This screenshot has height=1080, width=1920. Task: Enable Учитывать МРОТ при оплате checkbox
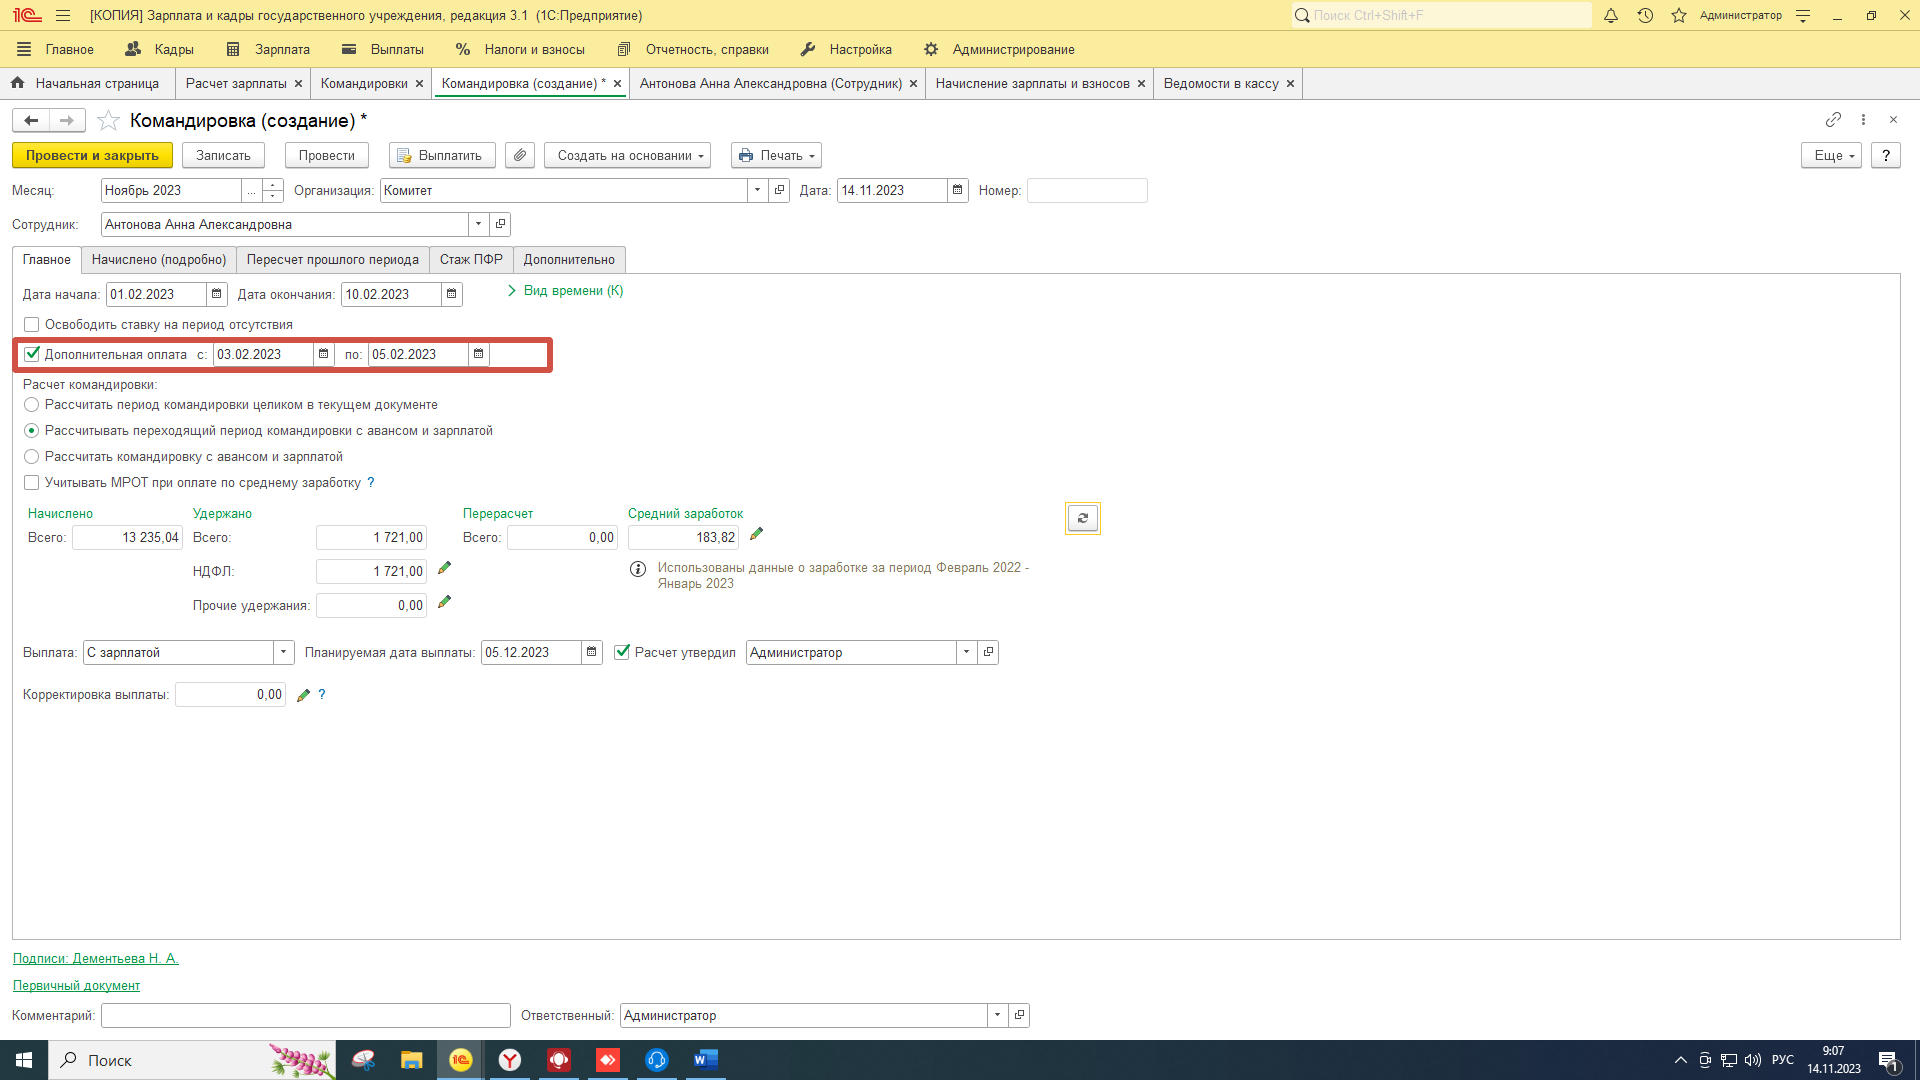pyautogui.click(x=32, y=483)
